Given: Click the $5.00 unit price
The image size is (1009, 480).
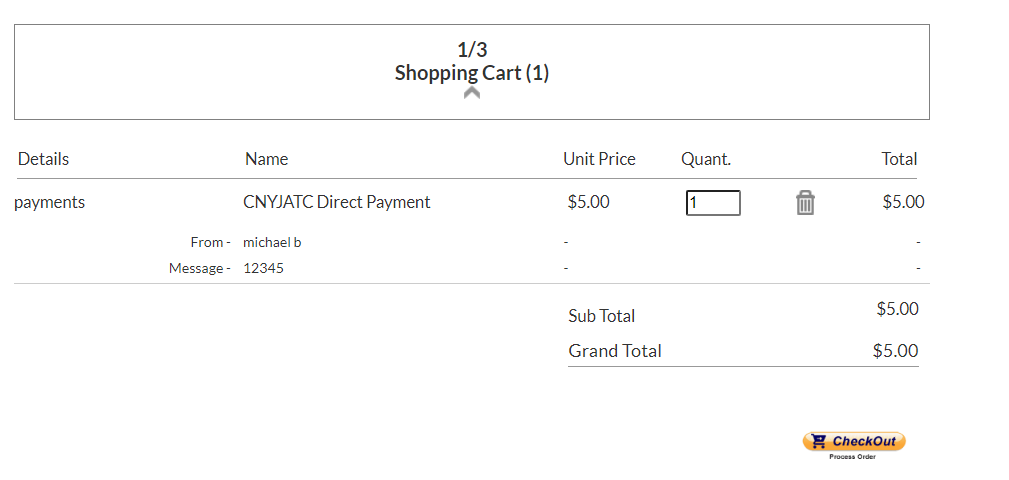Looking at the screenshot, I should (x=588, y=202).
